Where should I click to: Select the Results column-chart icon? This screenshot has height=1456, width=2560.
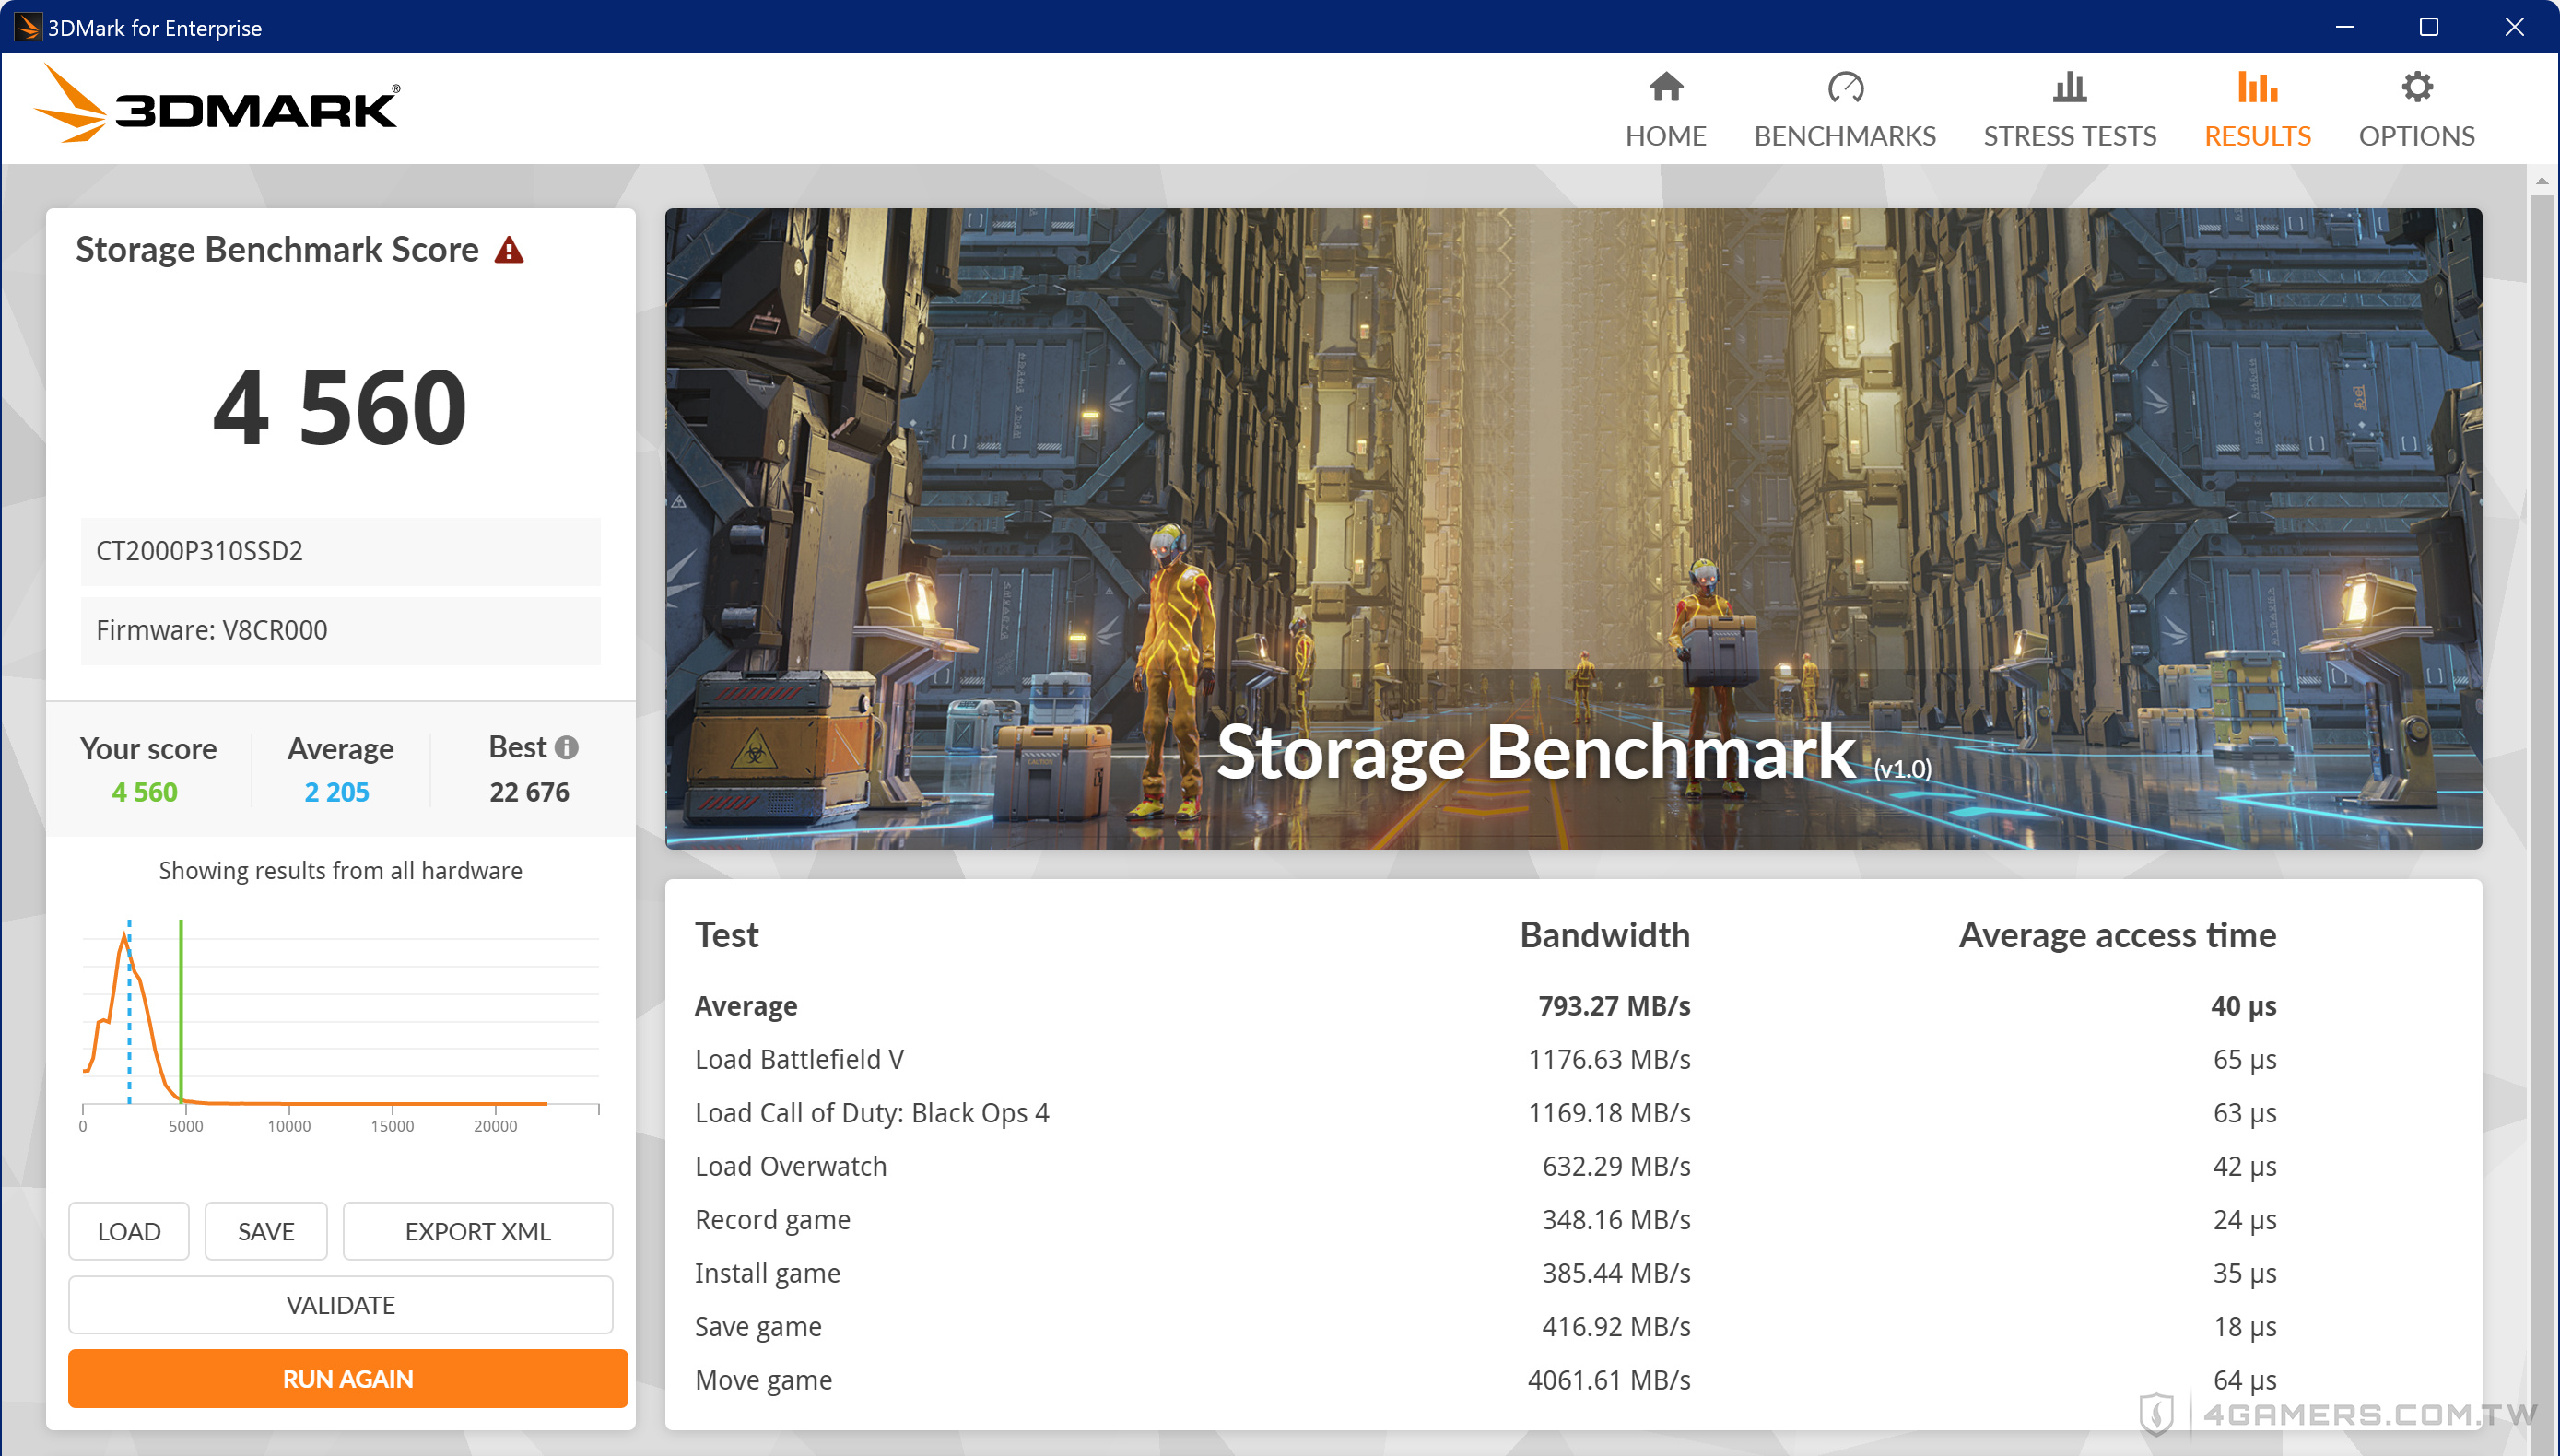click(2257, 88)
